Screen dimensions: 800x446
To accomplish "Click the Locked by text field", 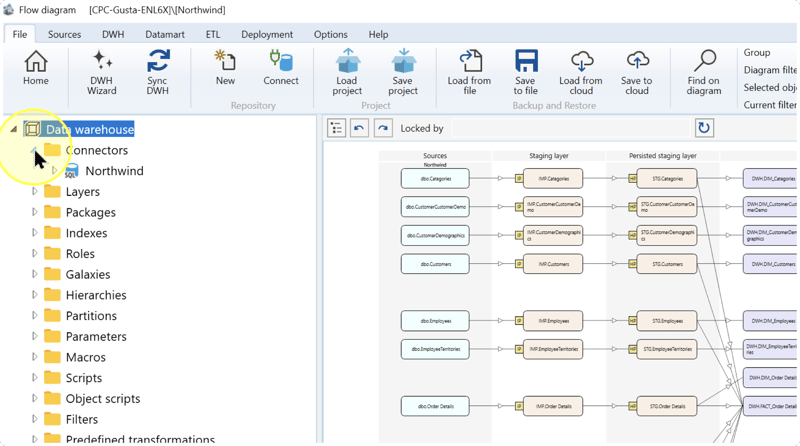I will [x=570, y=128].
